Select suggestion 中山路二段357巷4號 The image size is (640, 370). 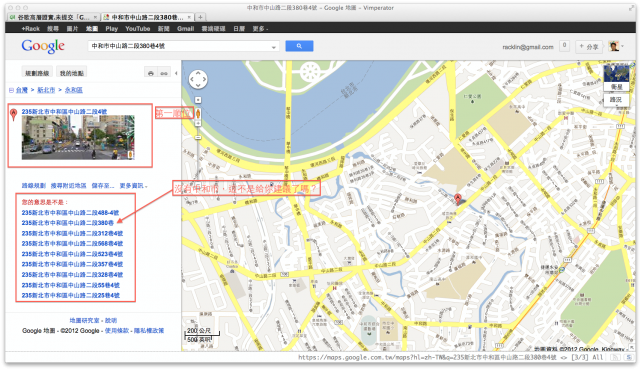point(72,264)
